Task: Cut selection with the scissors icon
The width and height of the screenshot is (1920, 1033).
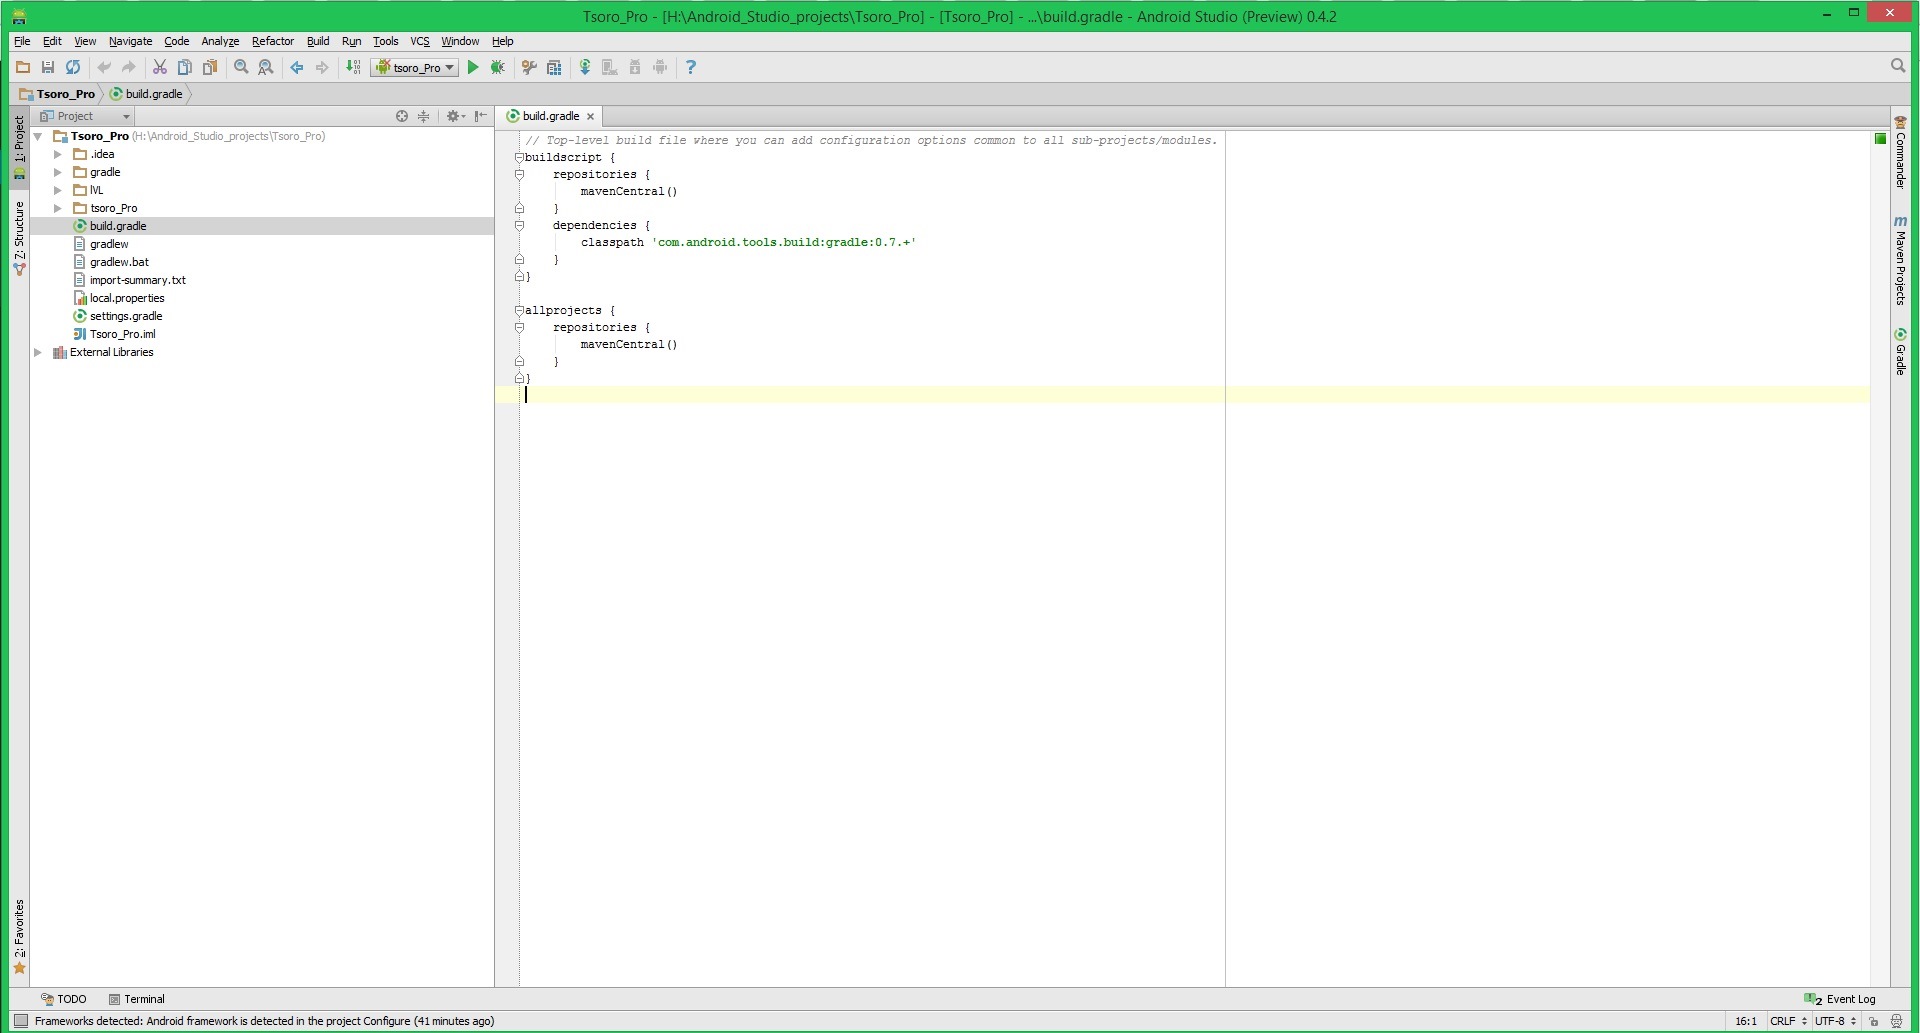Action: tap(159, 67)
